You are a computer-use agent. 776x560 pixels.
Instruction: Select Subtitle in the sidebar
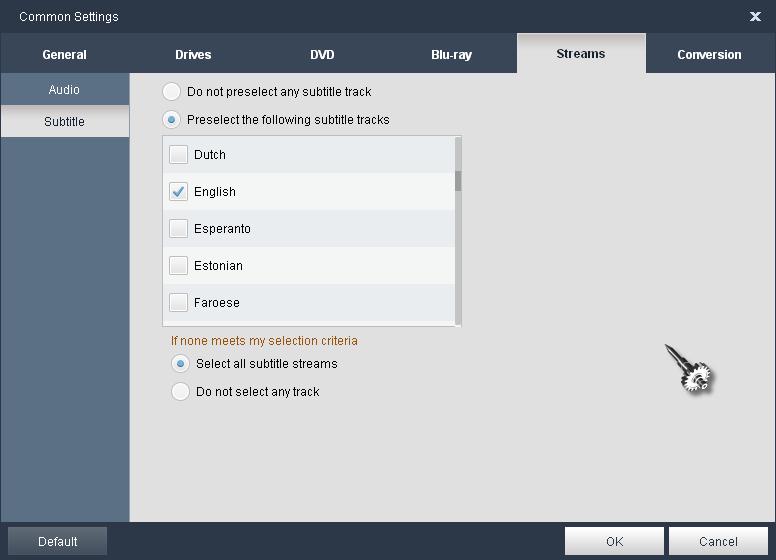(64, 122)
